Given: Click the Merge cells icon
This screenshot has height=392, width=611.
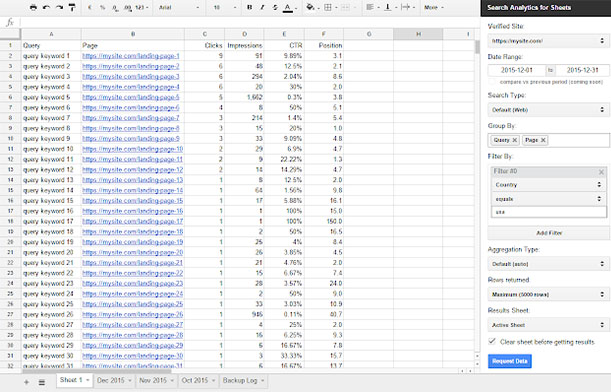Looking at the screenshot, I should point(345,7).
